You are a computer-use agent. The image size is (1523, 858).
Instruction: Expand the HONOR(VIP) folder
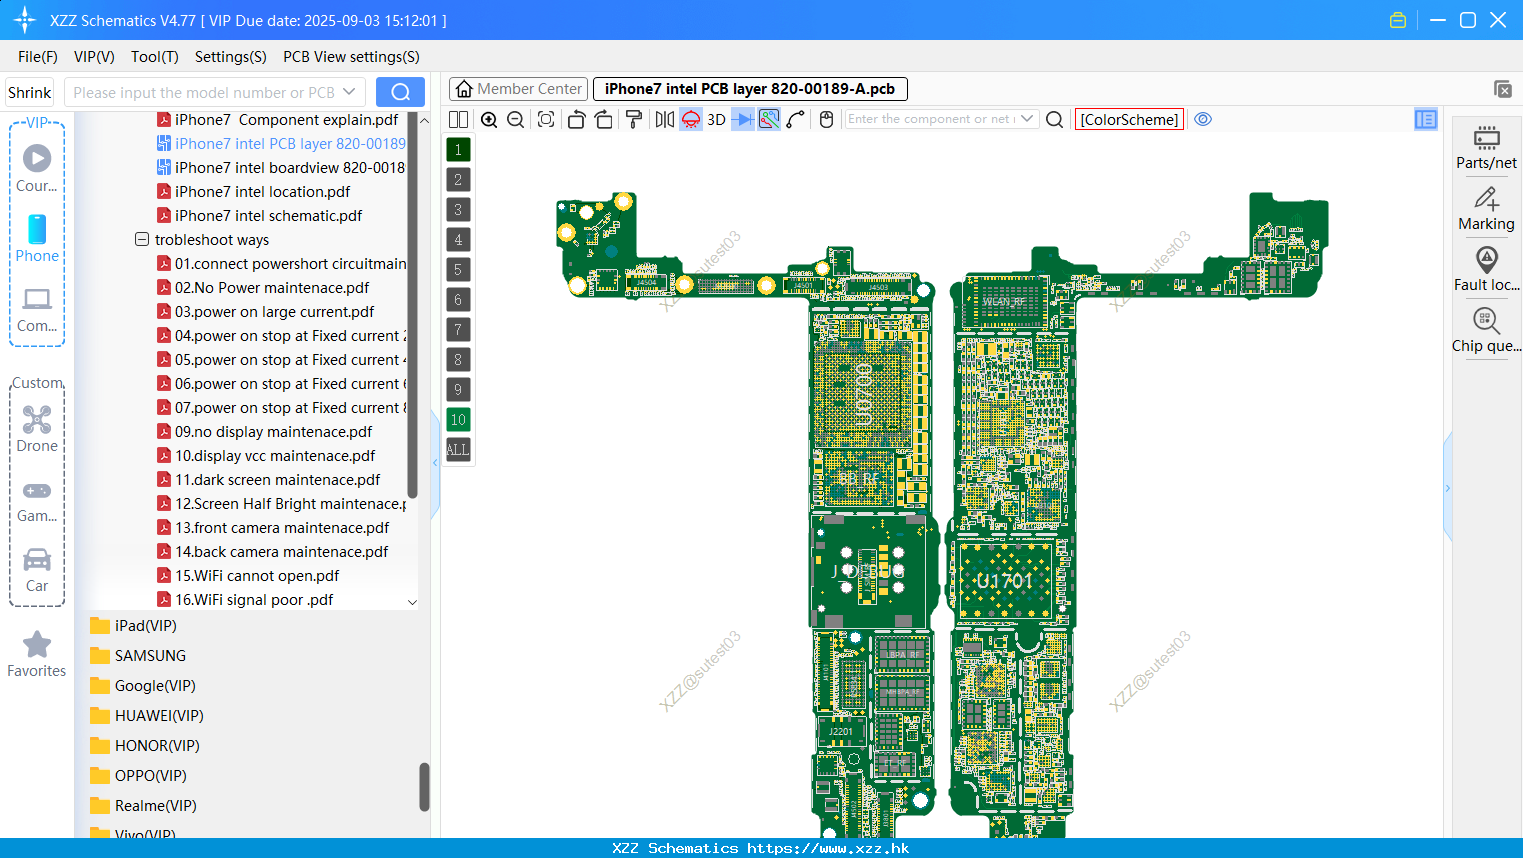(x=145, y=746)
